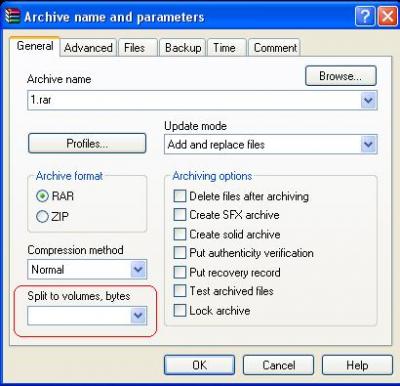Click the WinRAR icon in title bar
The height and width of the screenshot is (386, 400).
click(13, 16)
